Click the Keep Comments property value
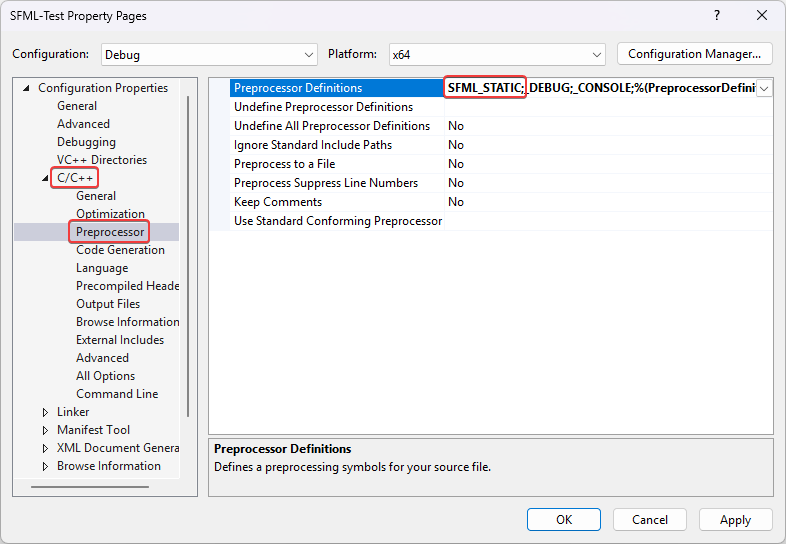Viewport: 786px width, 544px height. coord(456,202)
